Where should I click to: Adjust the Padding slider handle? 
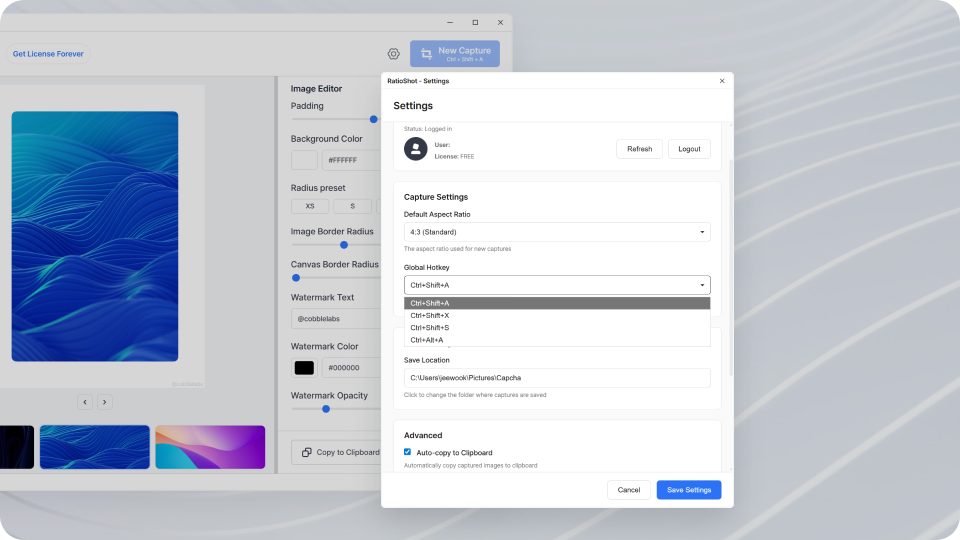point(373,119)
